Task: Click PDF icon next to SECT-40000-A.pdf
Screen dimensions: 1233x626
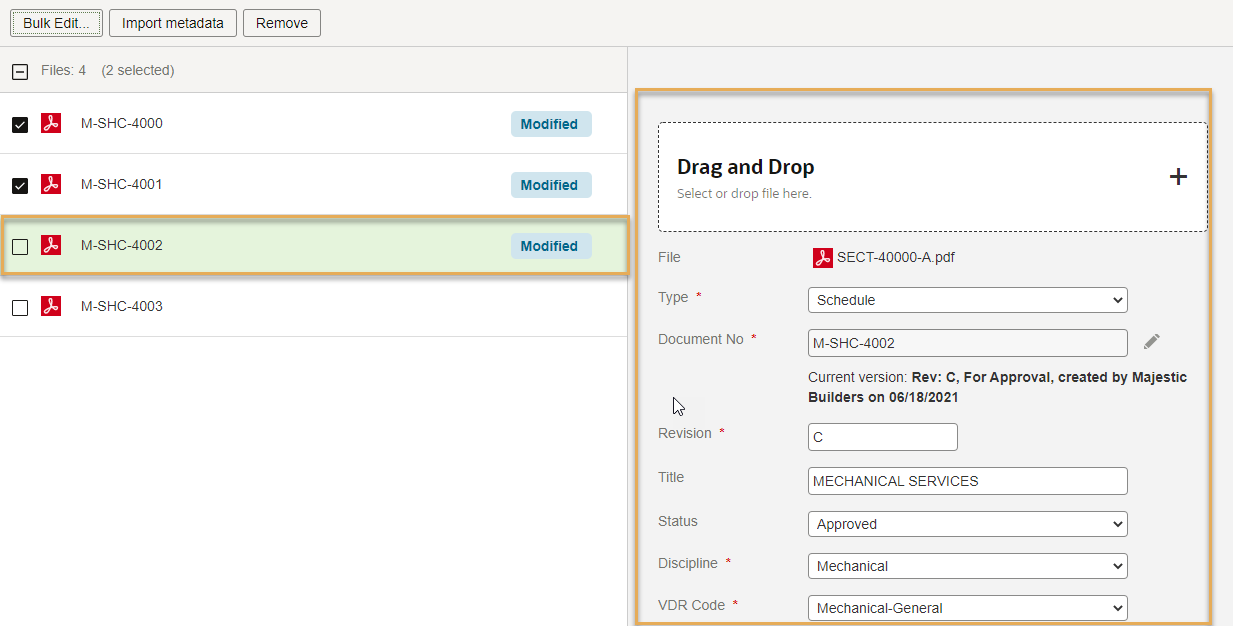Action: coord(822,258)
